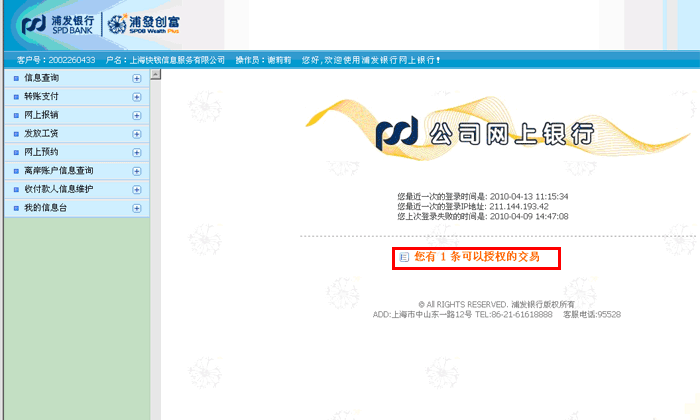Image resolution: width=700 pixels, height=420 pixels.
Task: Expand the 我的信息台 plus icon
Action: tap(137, 208)
